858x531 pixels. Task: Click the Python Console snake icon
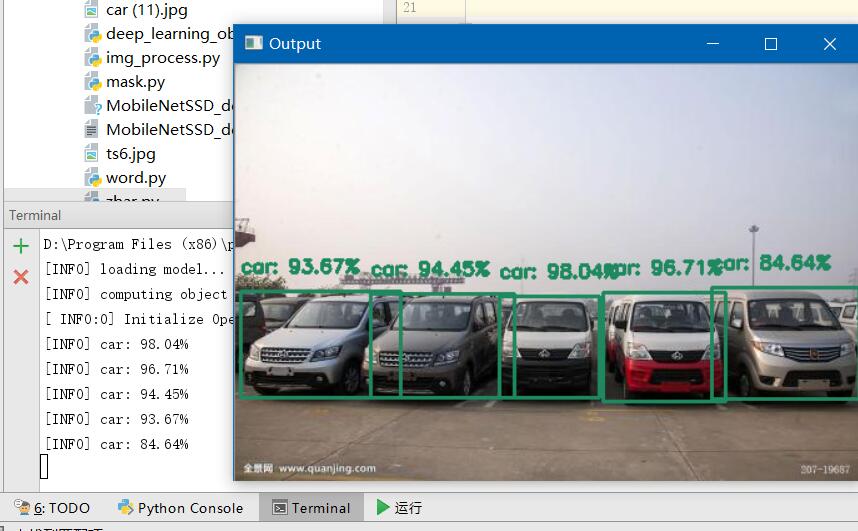coord(125,507)
